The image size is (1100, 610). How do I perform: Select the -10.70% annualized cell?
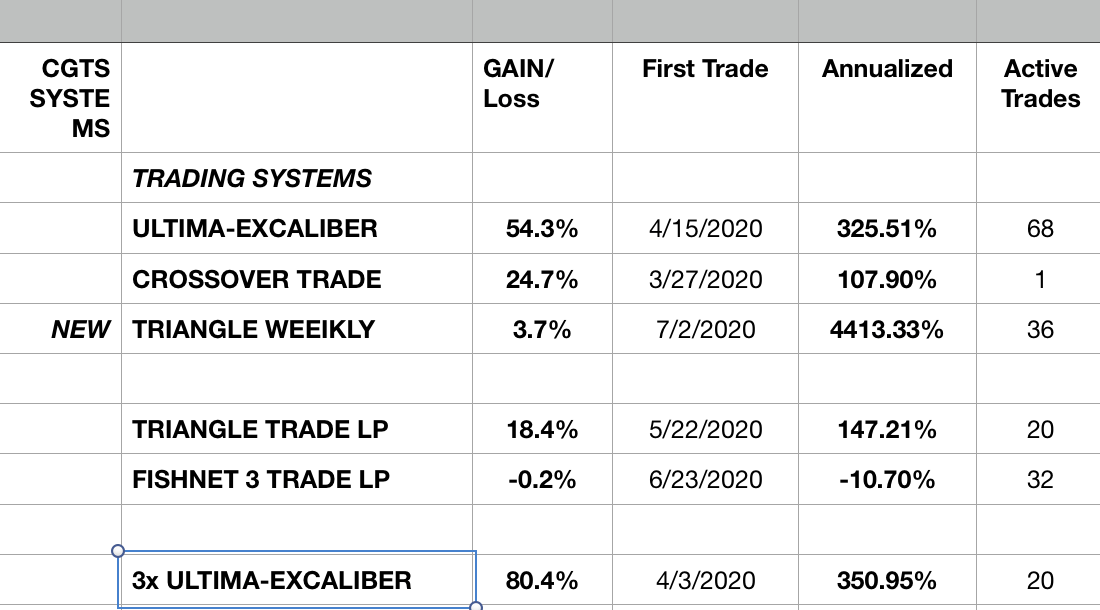(x=887, y=480)
